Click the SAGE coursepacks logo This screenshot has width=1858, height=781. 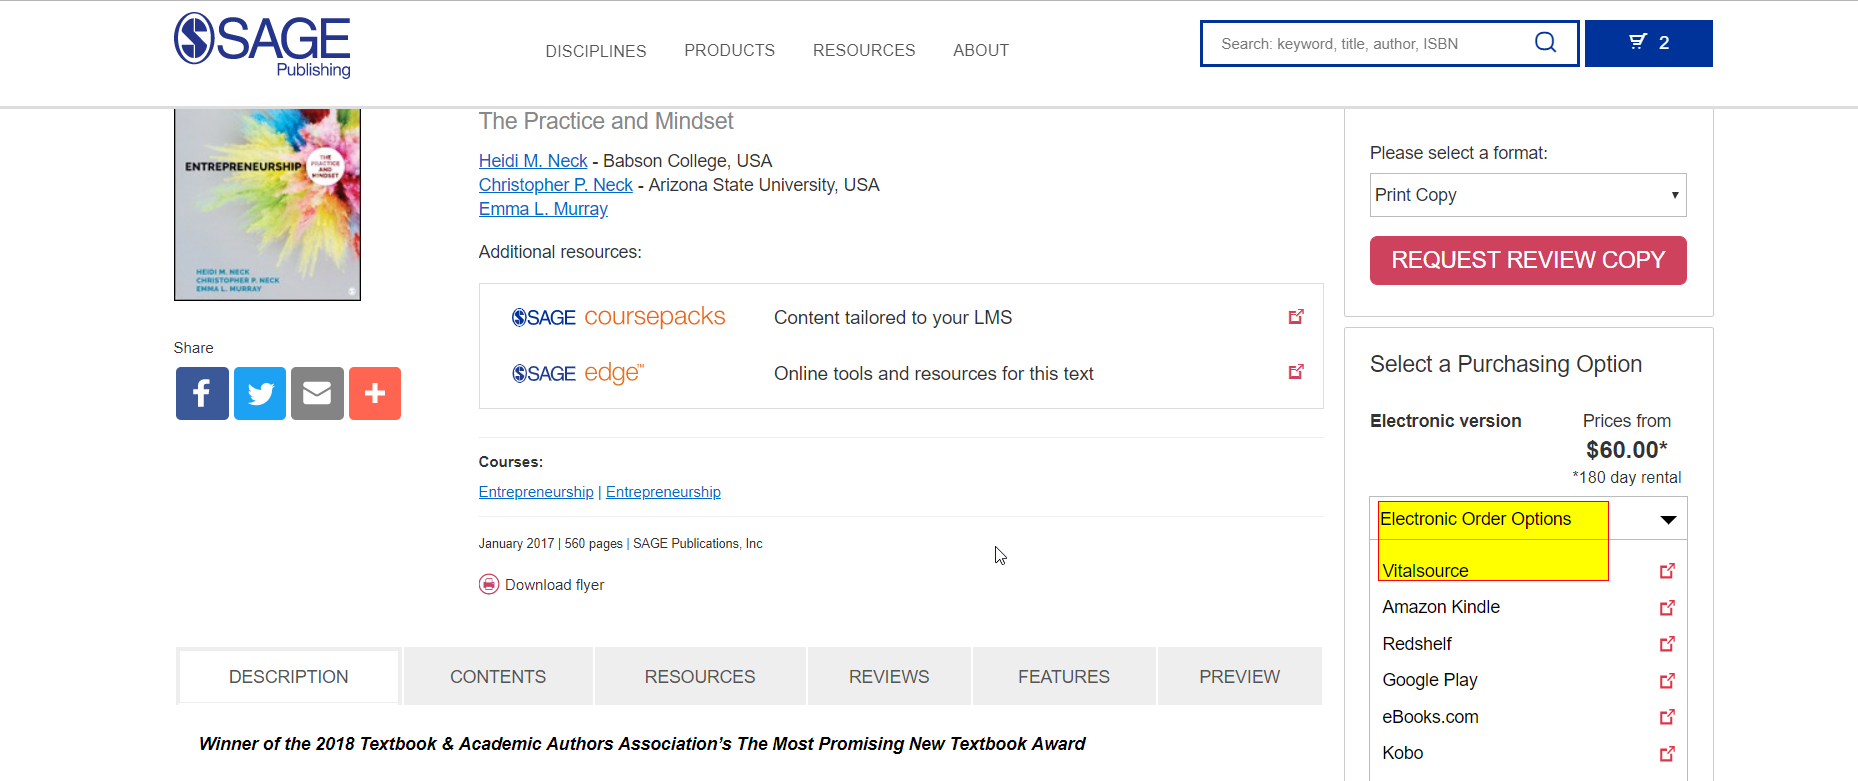(618, 317)
